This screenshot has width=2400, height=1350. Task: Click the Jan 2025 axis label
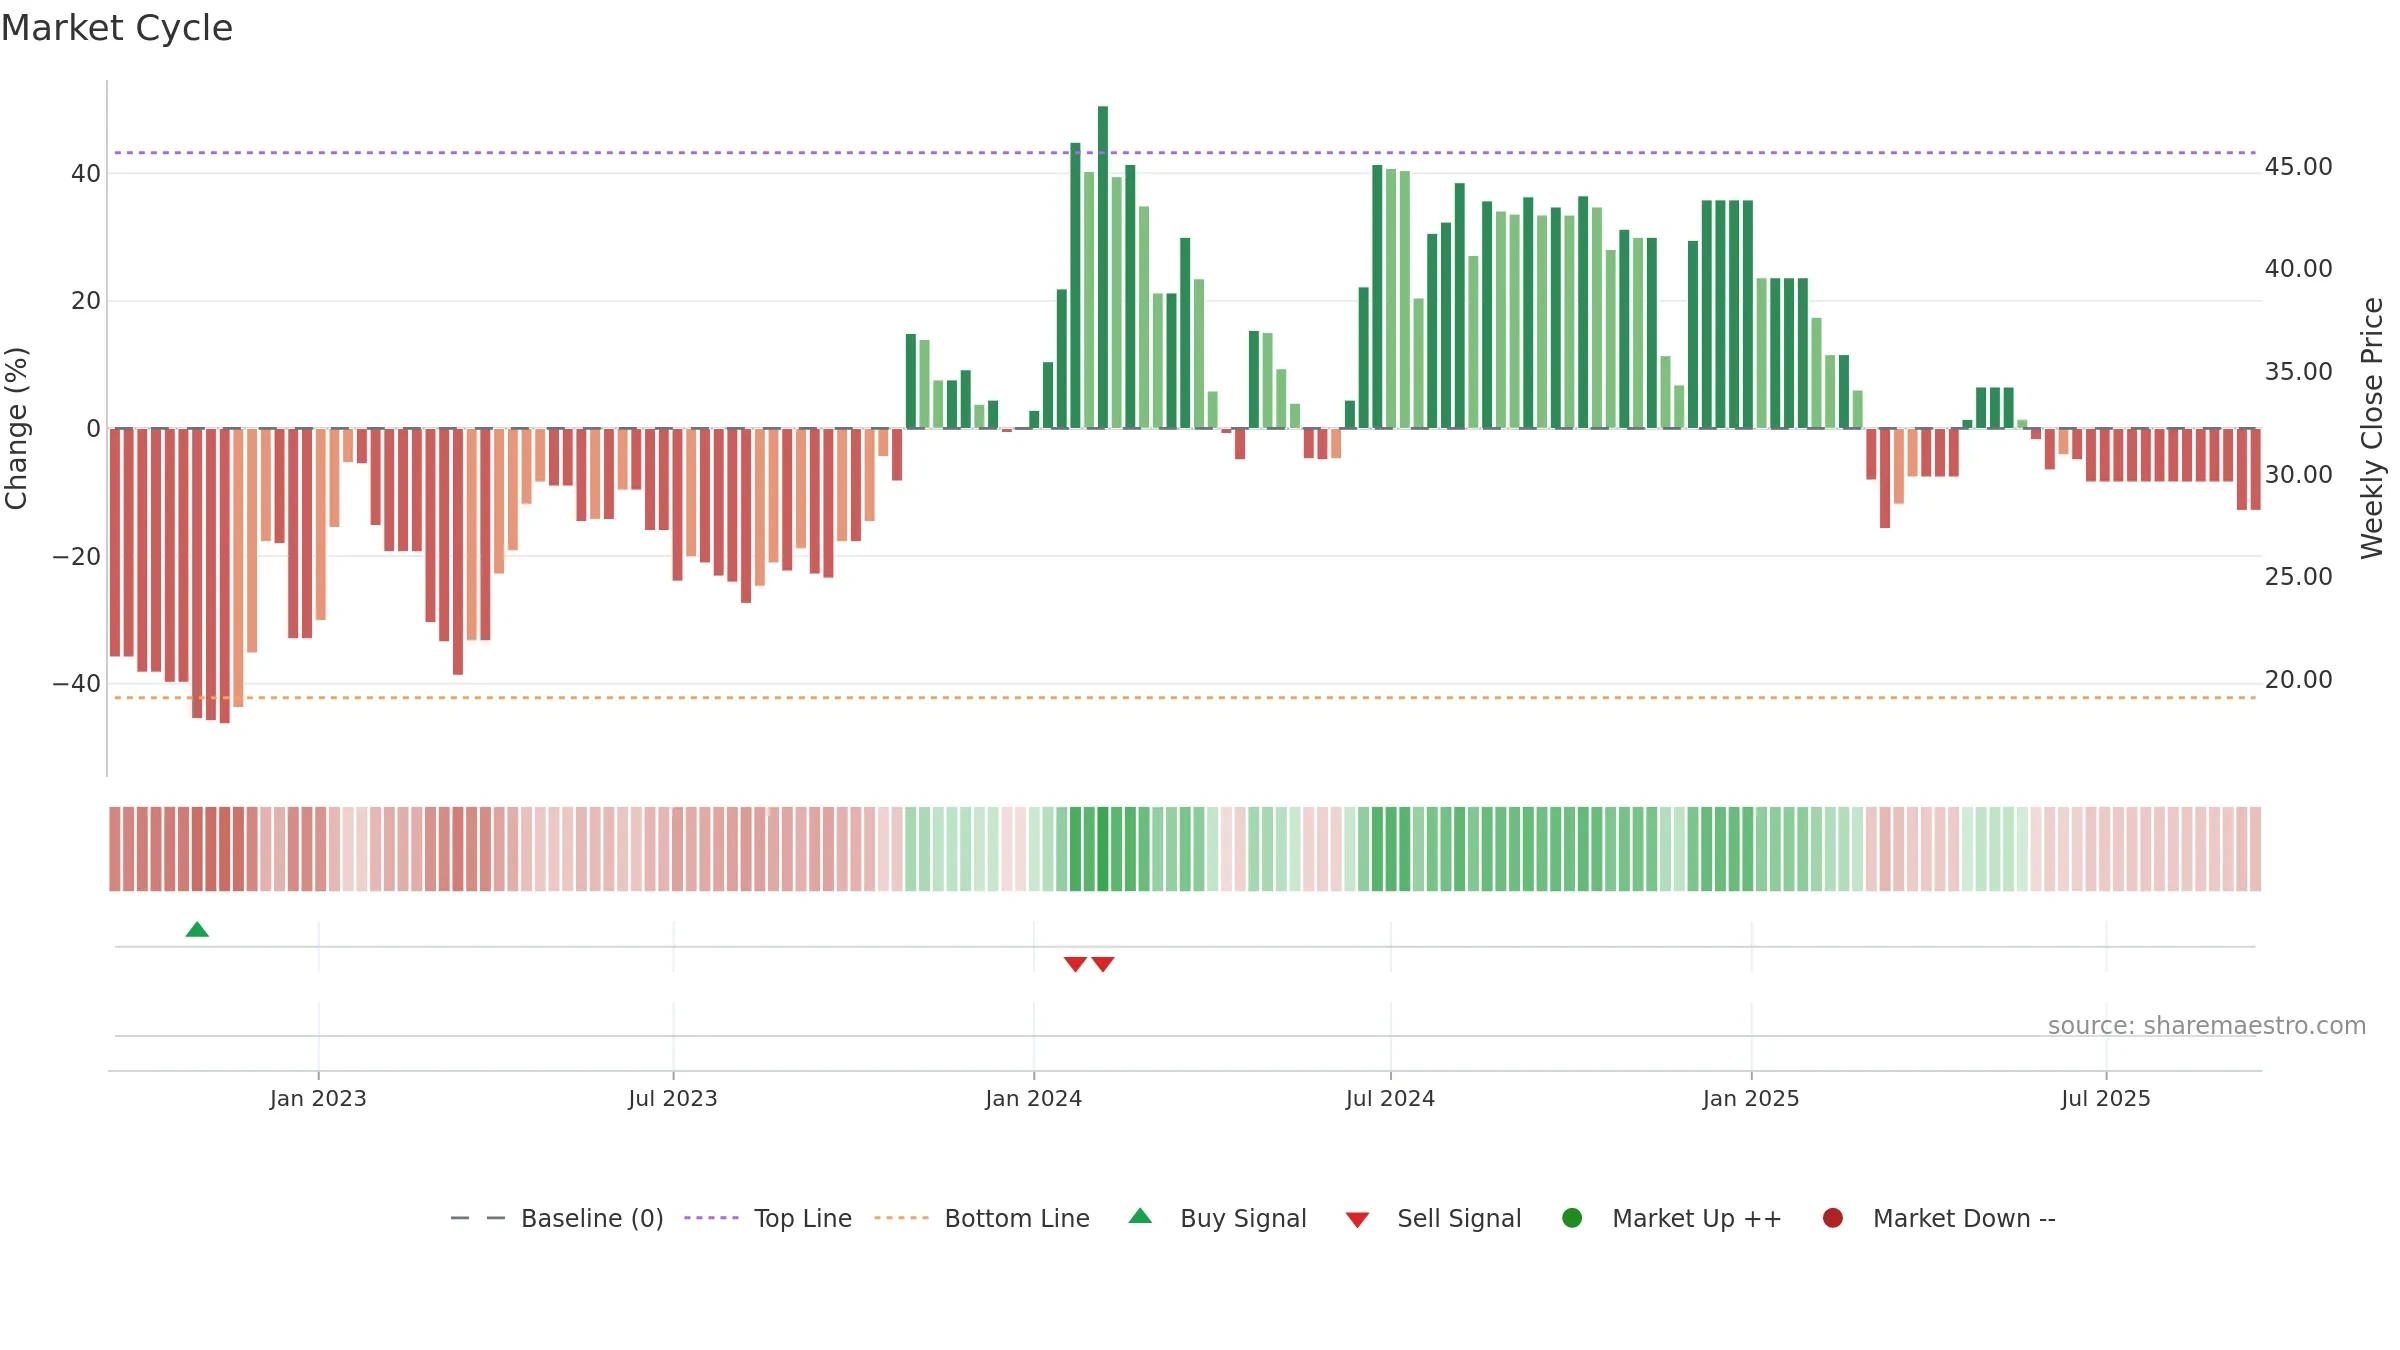tap(1751, 1098)
